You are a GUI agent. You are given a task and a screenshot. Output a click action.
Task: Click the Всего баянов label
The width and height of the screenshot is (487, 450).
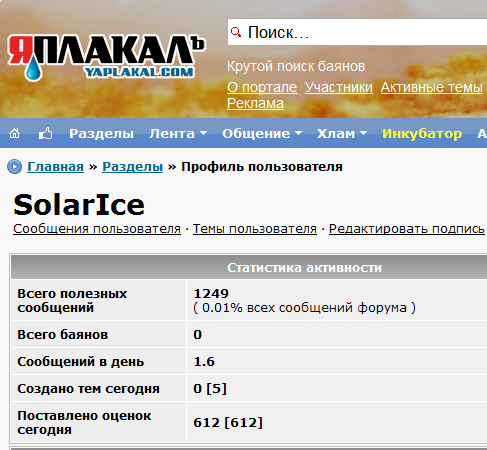tap(63, 334)
